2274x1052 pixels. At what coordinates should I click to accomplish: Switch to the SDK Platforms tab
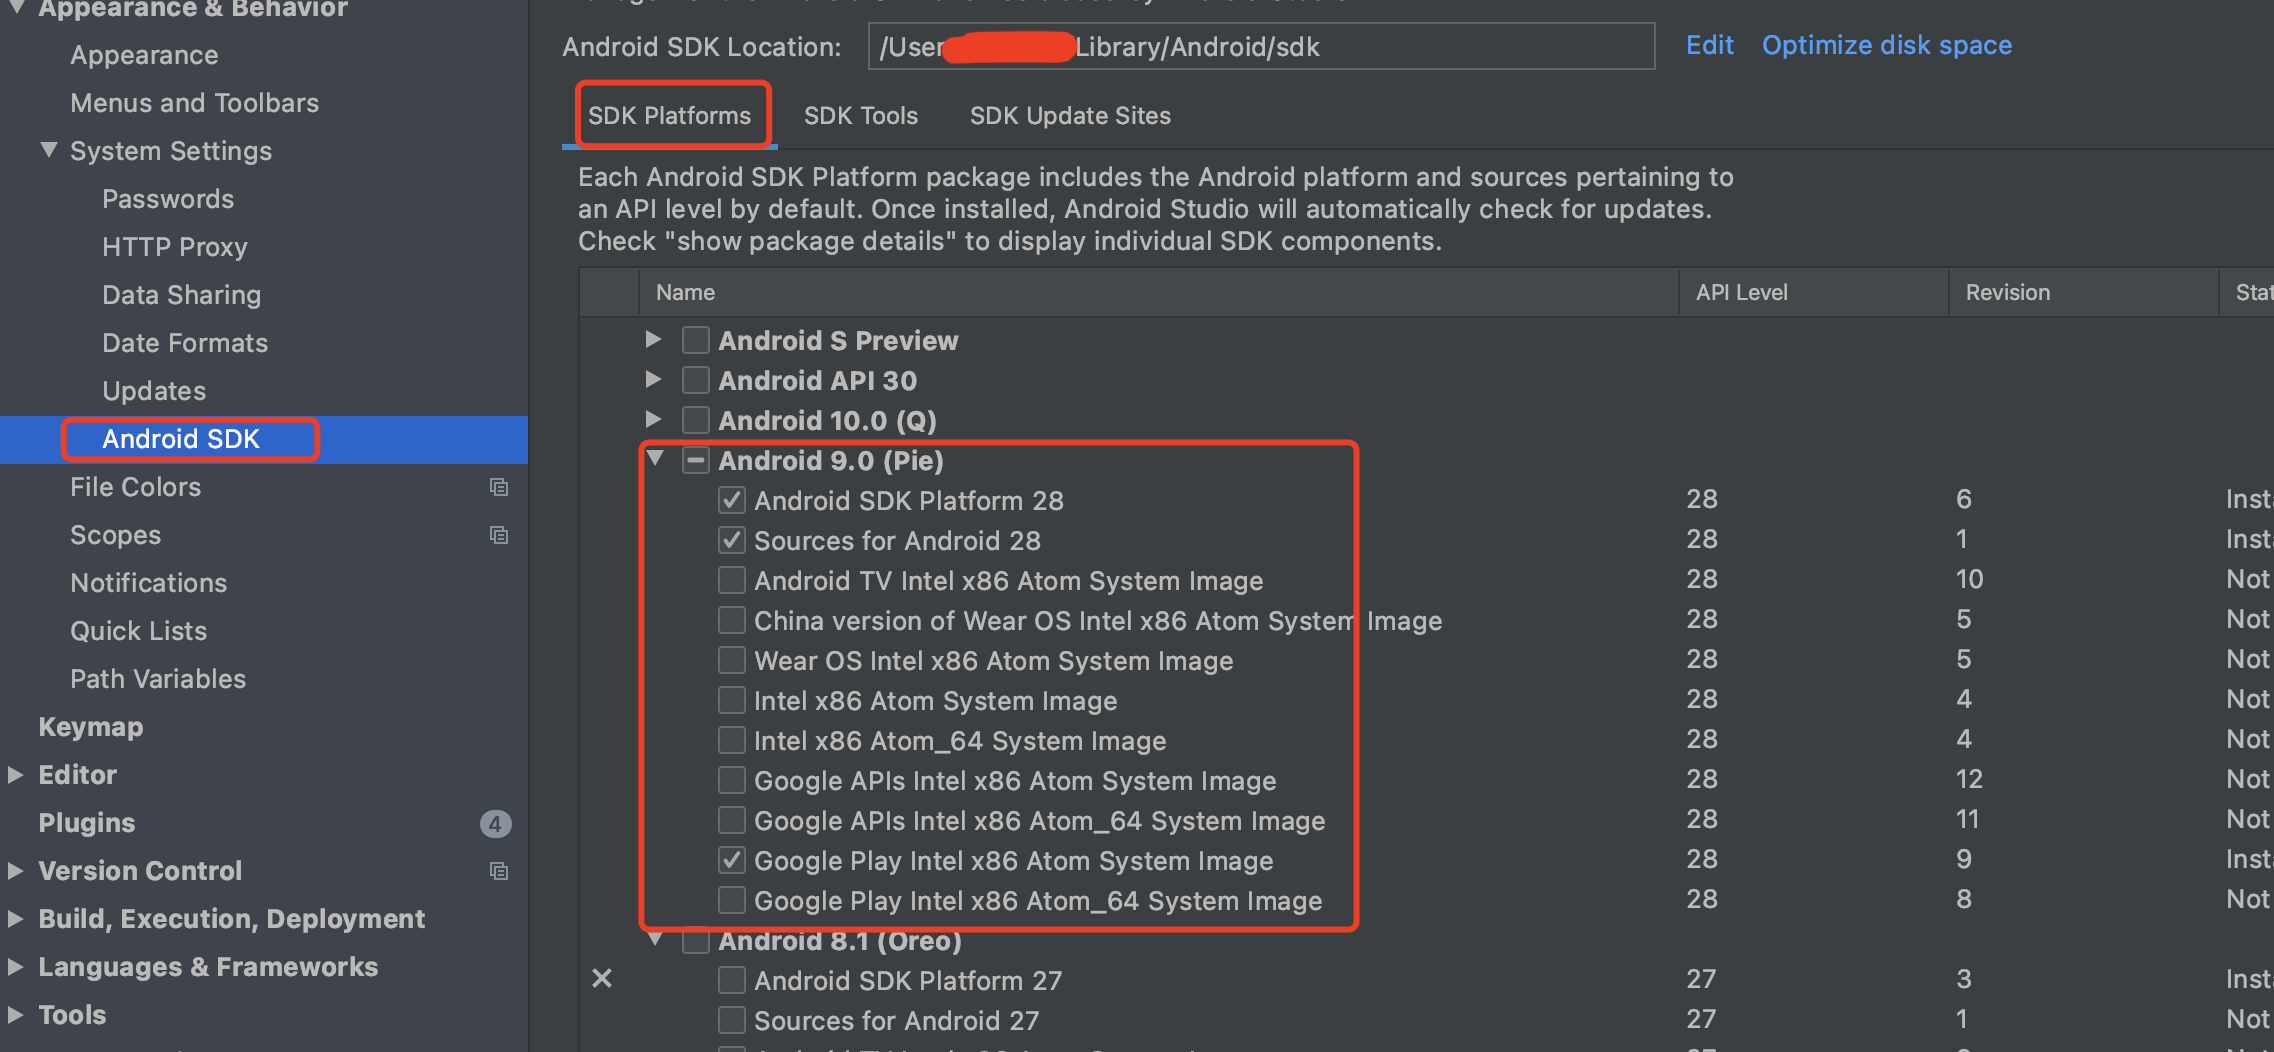669,116
